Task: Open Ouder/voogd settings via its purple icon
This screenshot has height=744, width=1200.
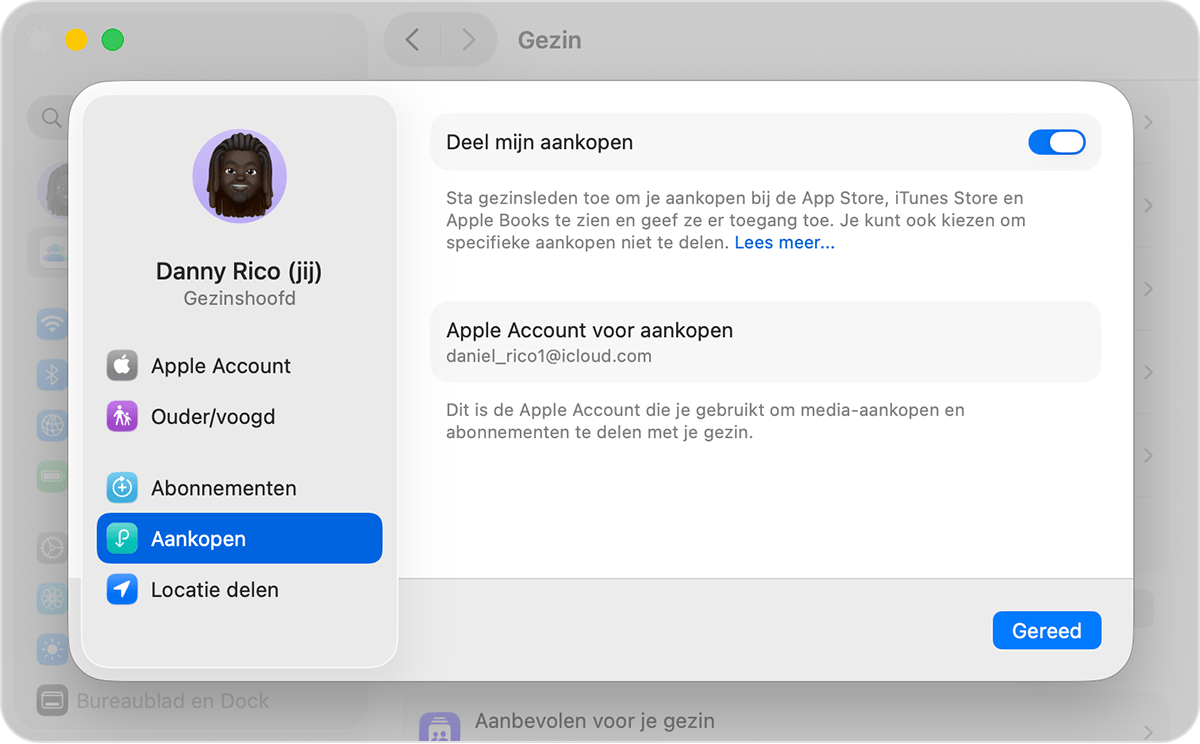Action: pyautogui.click(x=121, y=416)
